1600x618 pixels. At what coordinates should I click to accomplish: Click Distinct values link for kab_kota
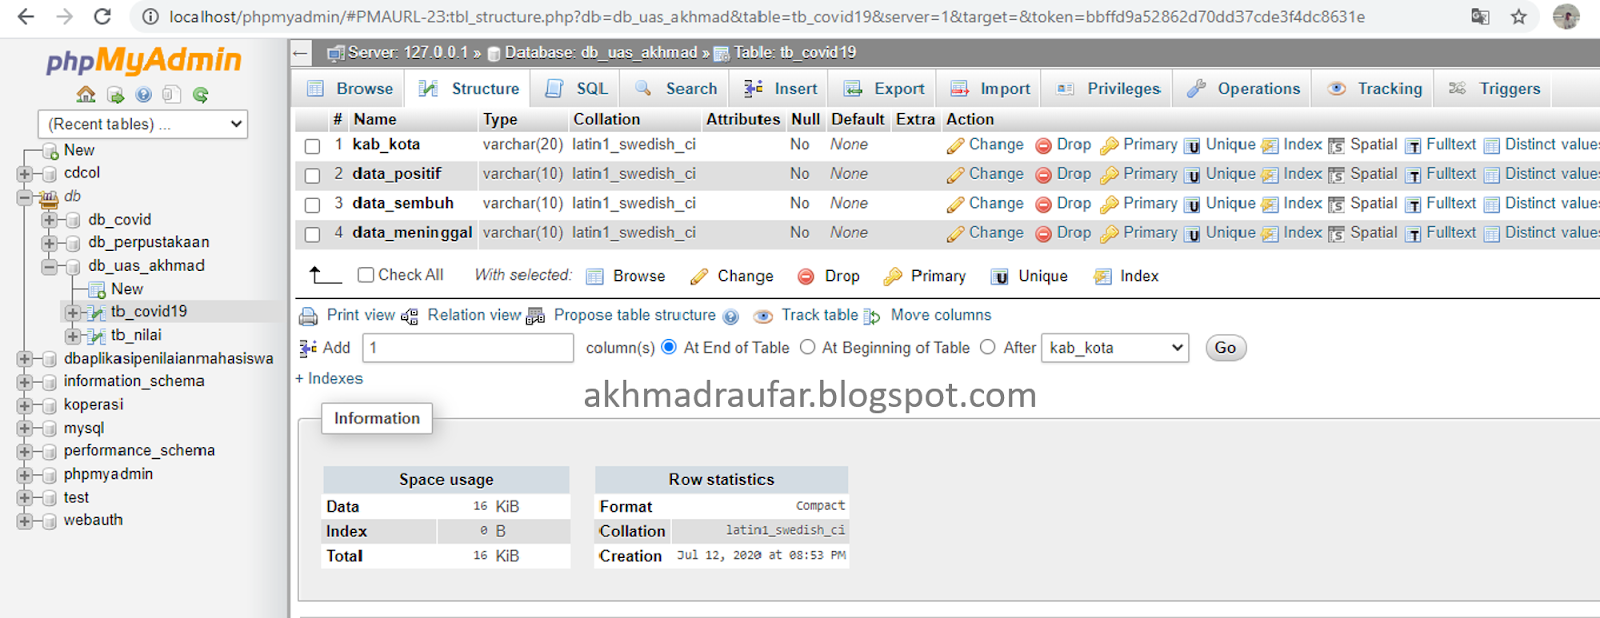point(1551,144)
